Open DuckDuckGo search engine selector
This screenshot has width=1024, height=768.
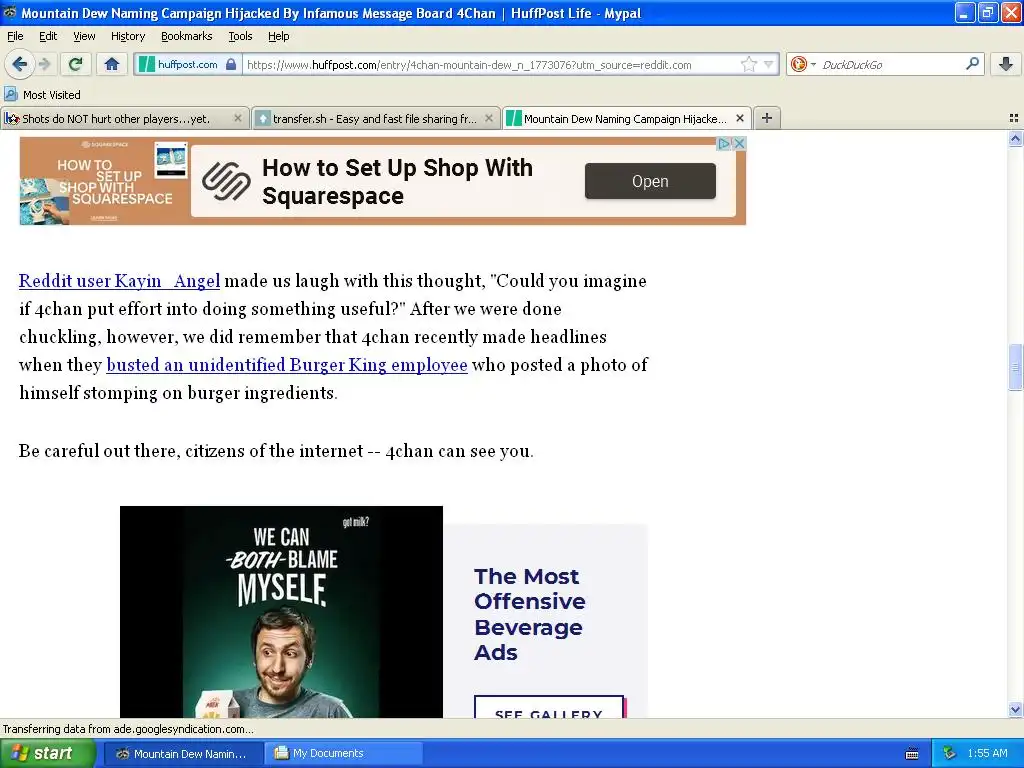803,64
